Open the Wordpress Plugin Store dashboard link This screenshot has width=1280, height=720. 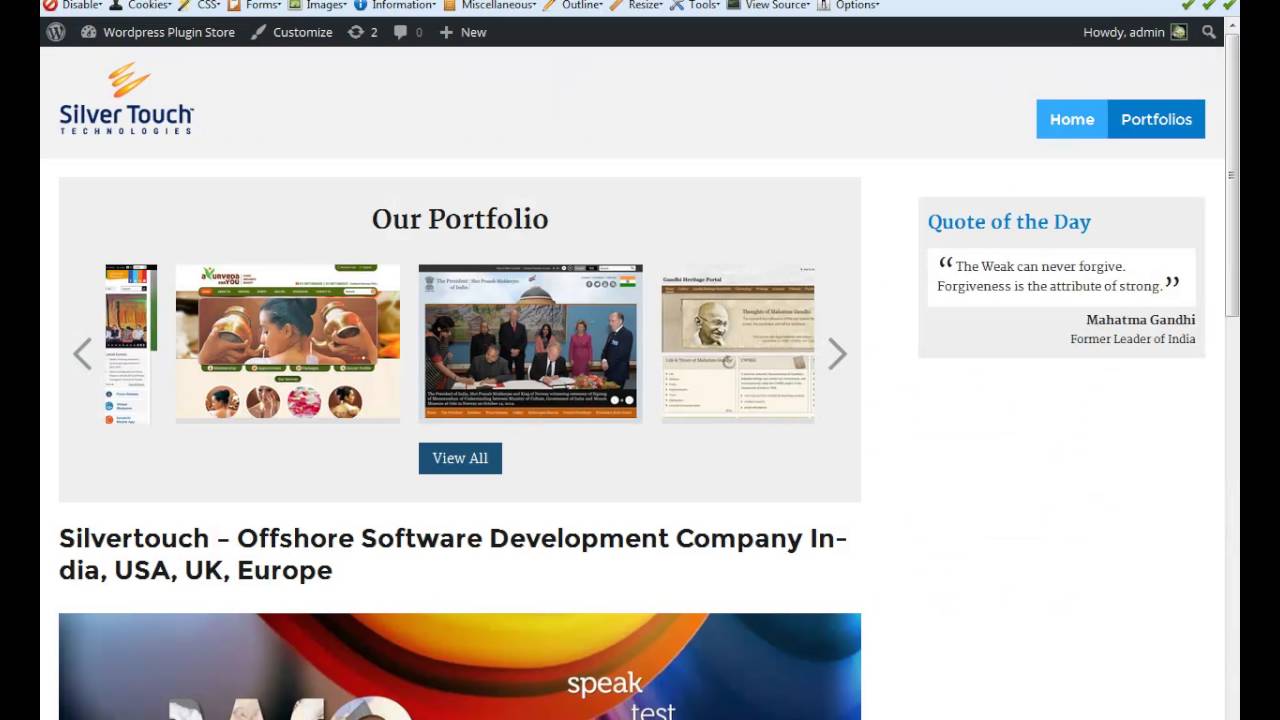(x=158, y=32)
